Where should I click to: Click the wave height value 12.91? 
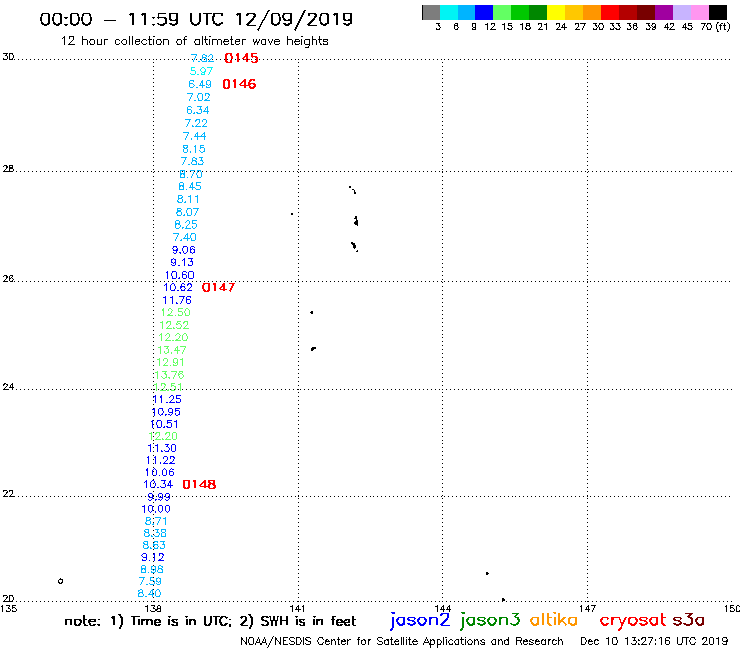pos(170,363)
